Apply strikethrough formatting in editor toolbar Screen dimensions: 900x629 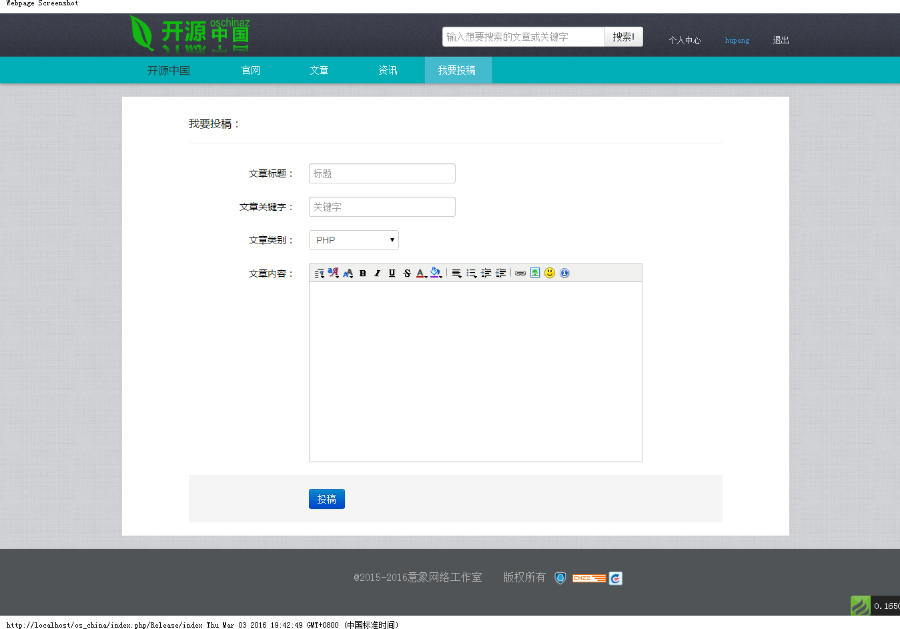coord(405,271)
